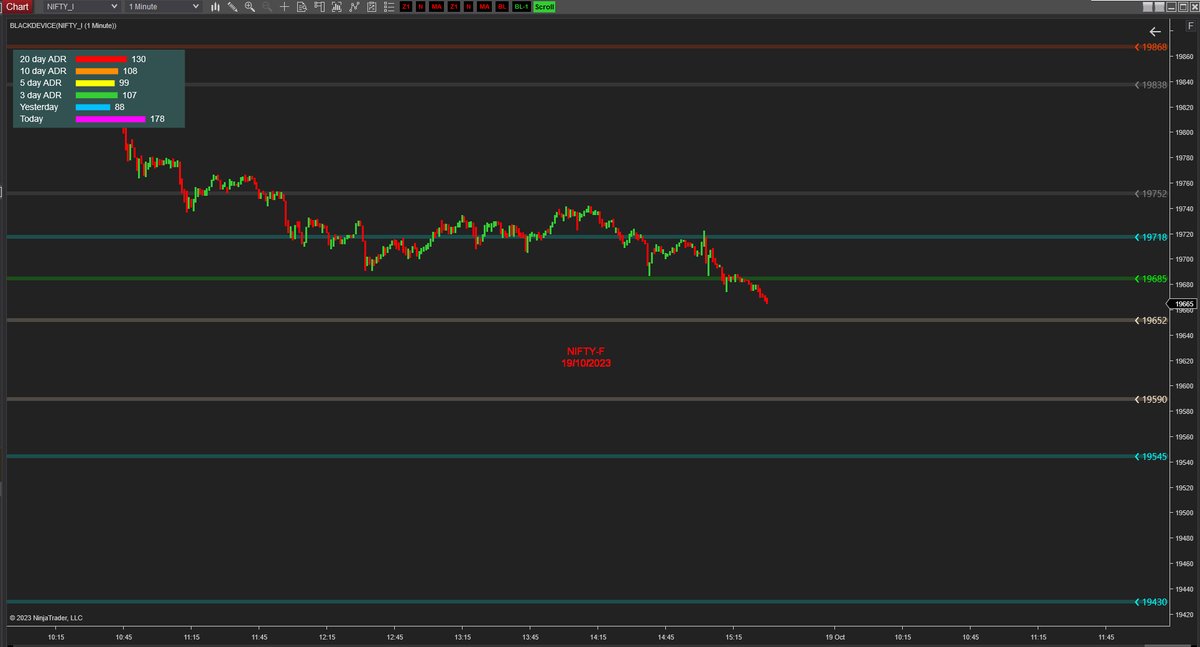Select the Chart tab

(17, 6)
